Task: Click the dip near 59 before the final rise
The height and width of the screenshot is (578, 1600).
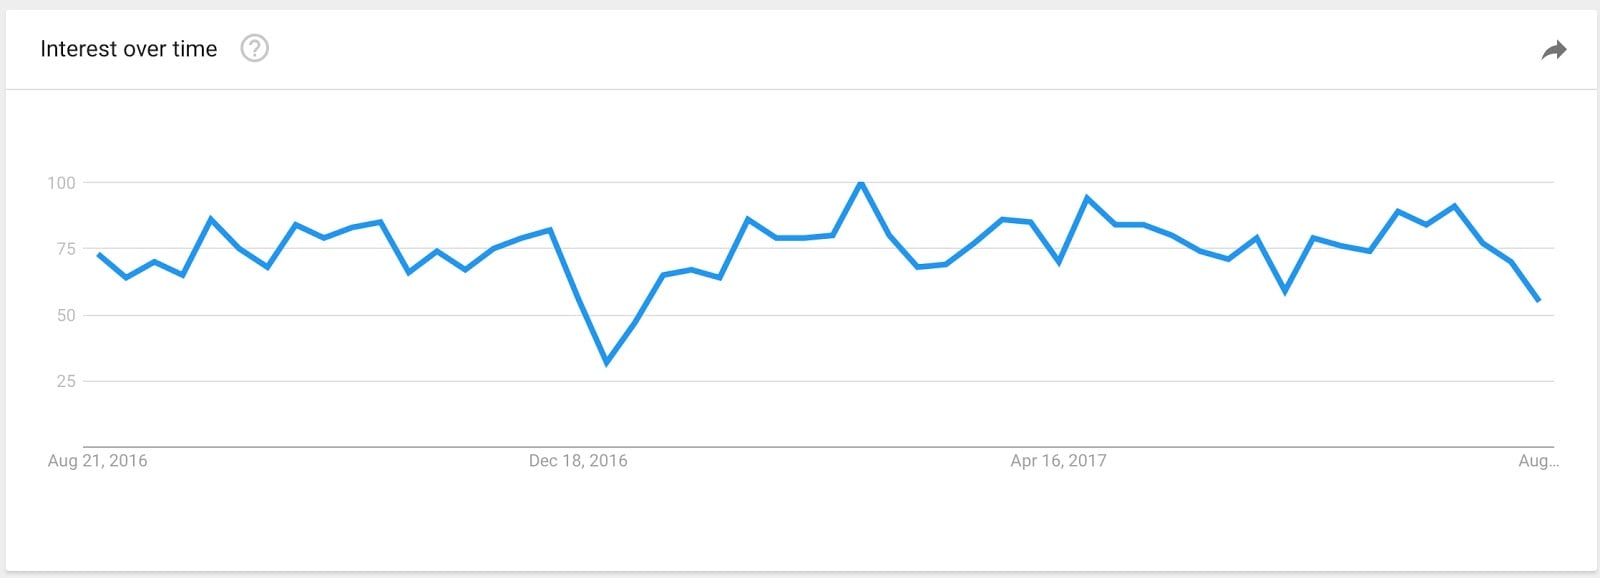Action: click(1285, 292)
